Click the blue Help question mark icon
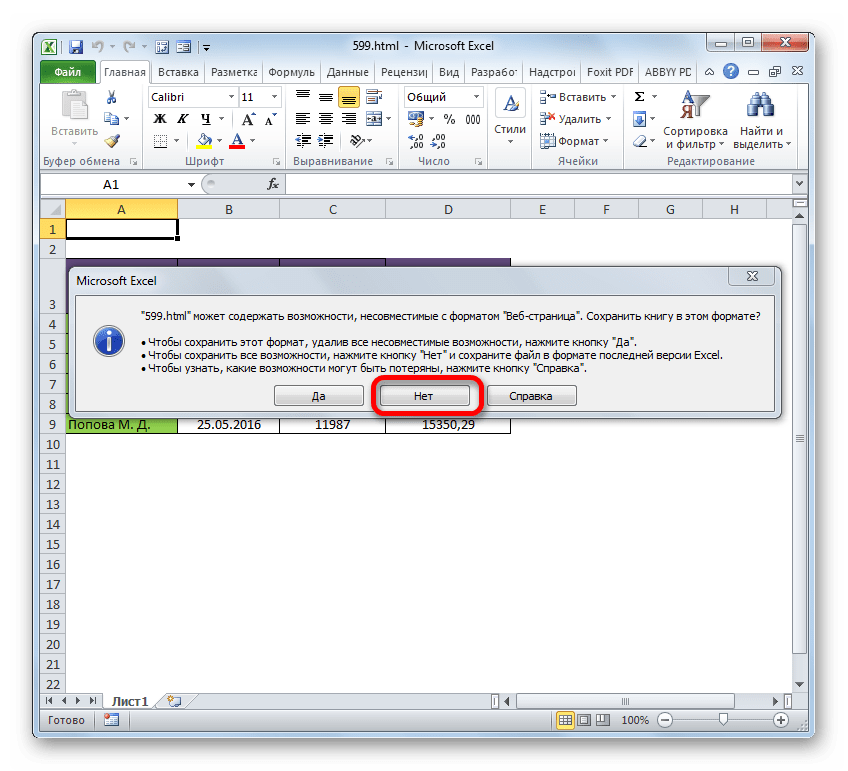 [731, 71]
